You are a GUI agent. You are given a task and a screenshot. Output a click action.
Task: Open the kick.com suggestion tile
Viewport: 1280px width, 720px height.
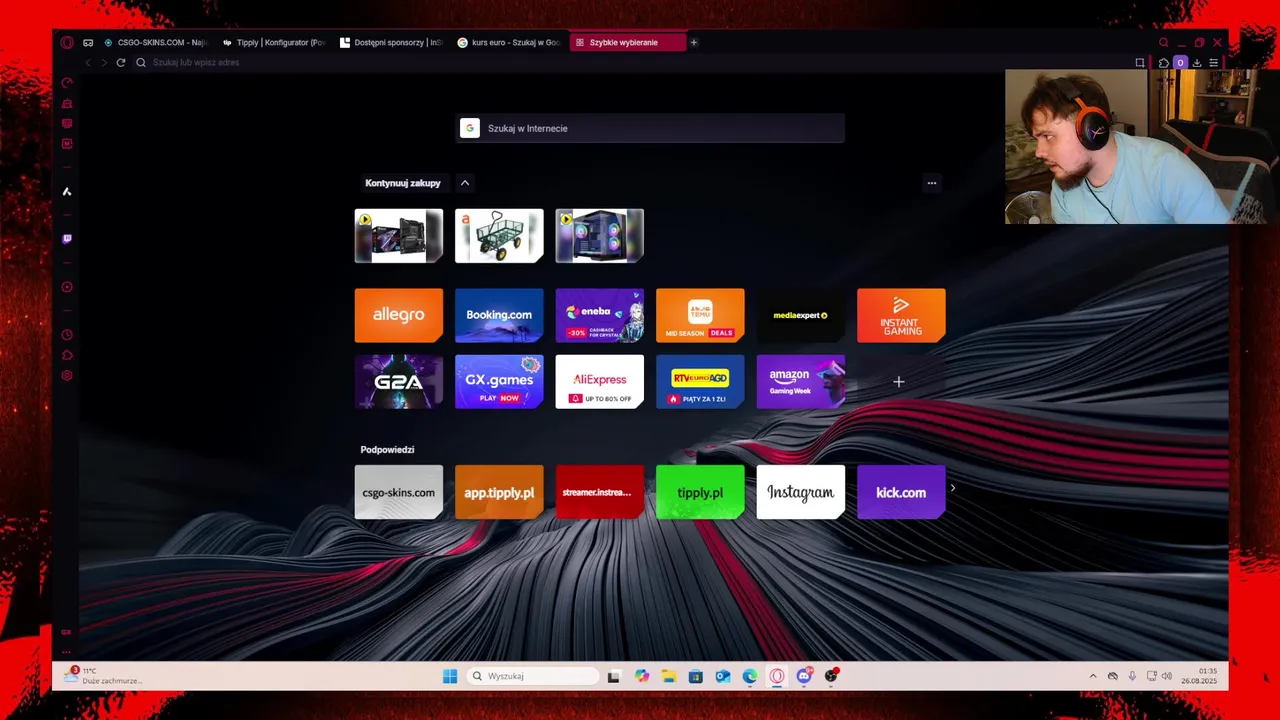click(x=901, y=492)
